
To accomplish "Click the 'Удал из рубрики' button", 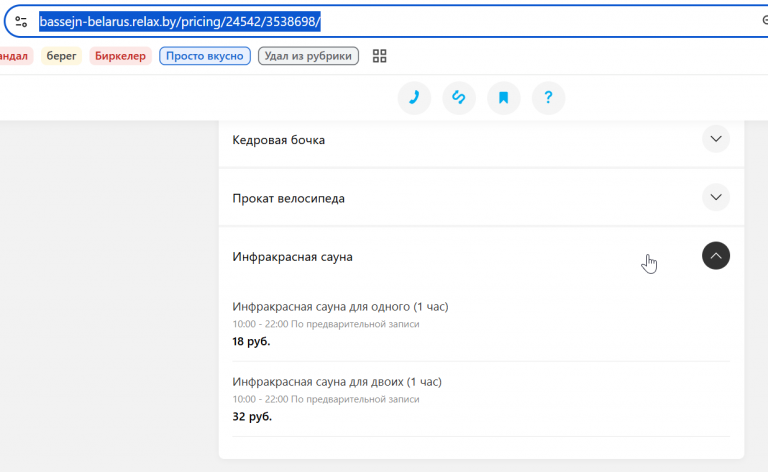I will [308, 56].
